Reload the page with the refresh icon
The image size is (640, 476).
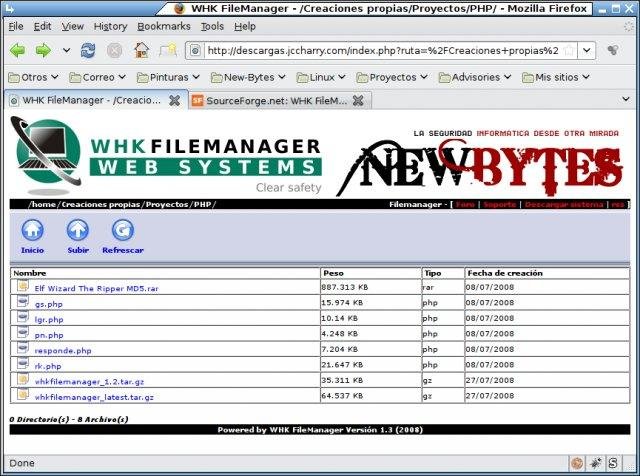(88, 51)
